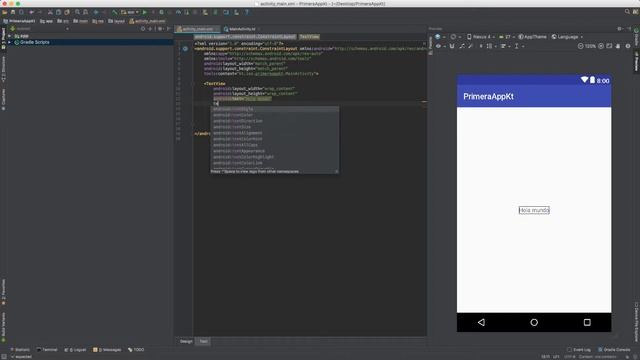Run the app with green play icon
Viewport: 640px width, 360px height.
click(x=144, y=12)
